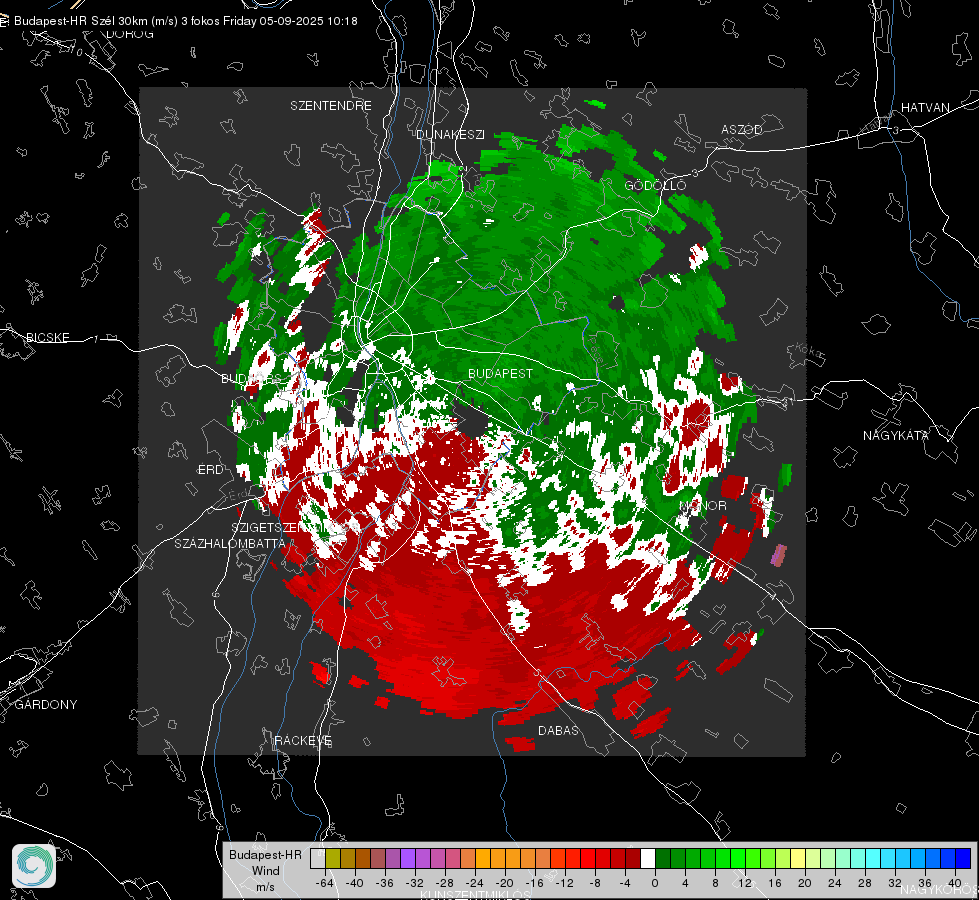Click the small icon before the Budapest-HR title
This screenshot has width=979, height=900.
coord(4,21)
